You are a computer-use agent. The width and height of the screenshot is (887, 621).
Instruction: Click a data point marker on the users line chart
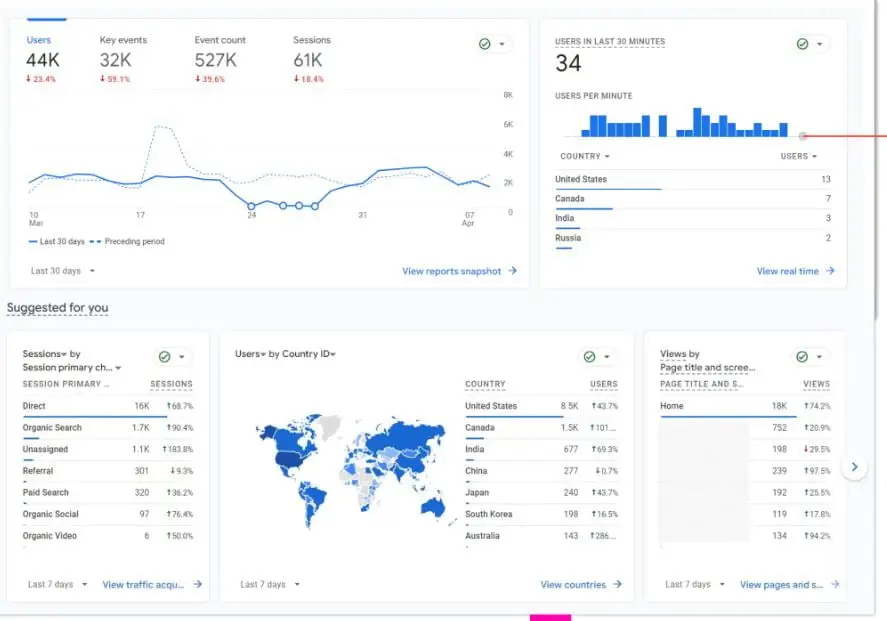click(x=283, y=205)
